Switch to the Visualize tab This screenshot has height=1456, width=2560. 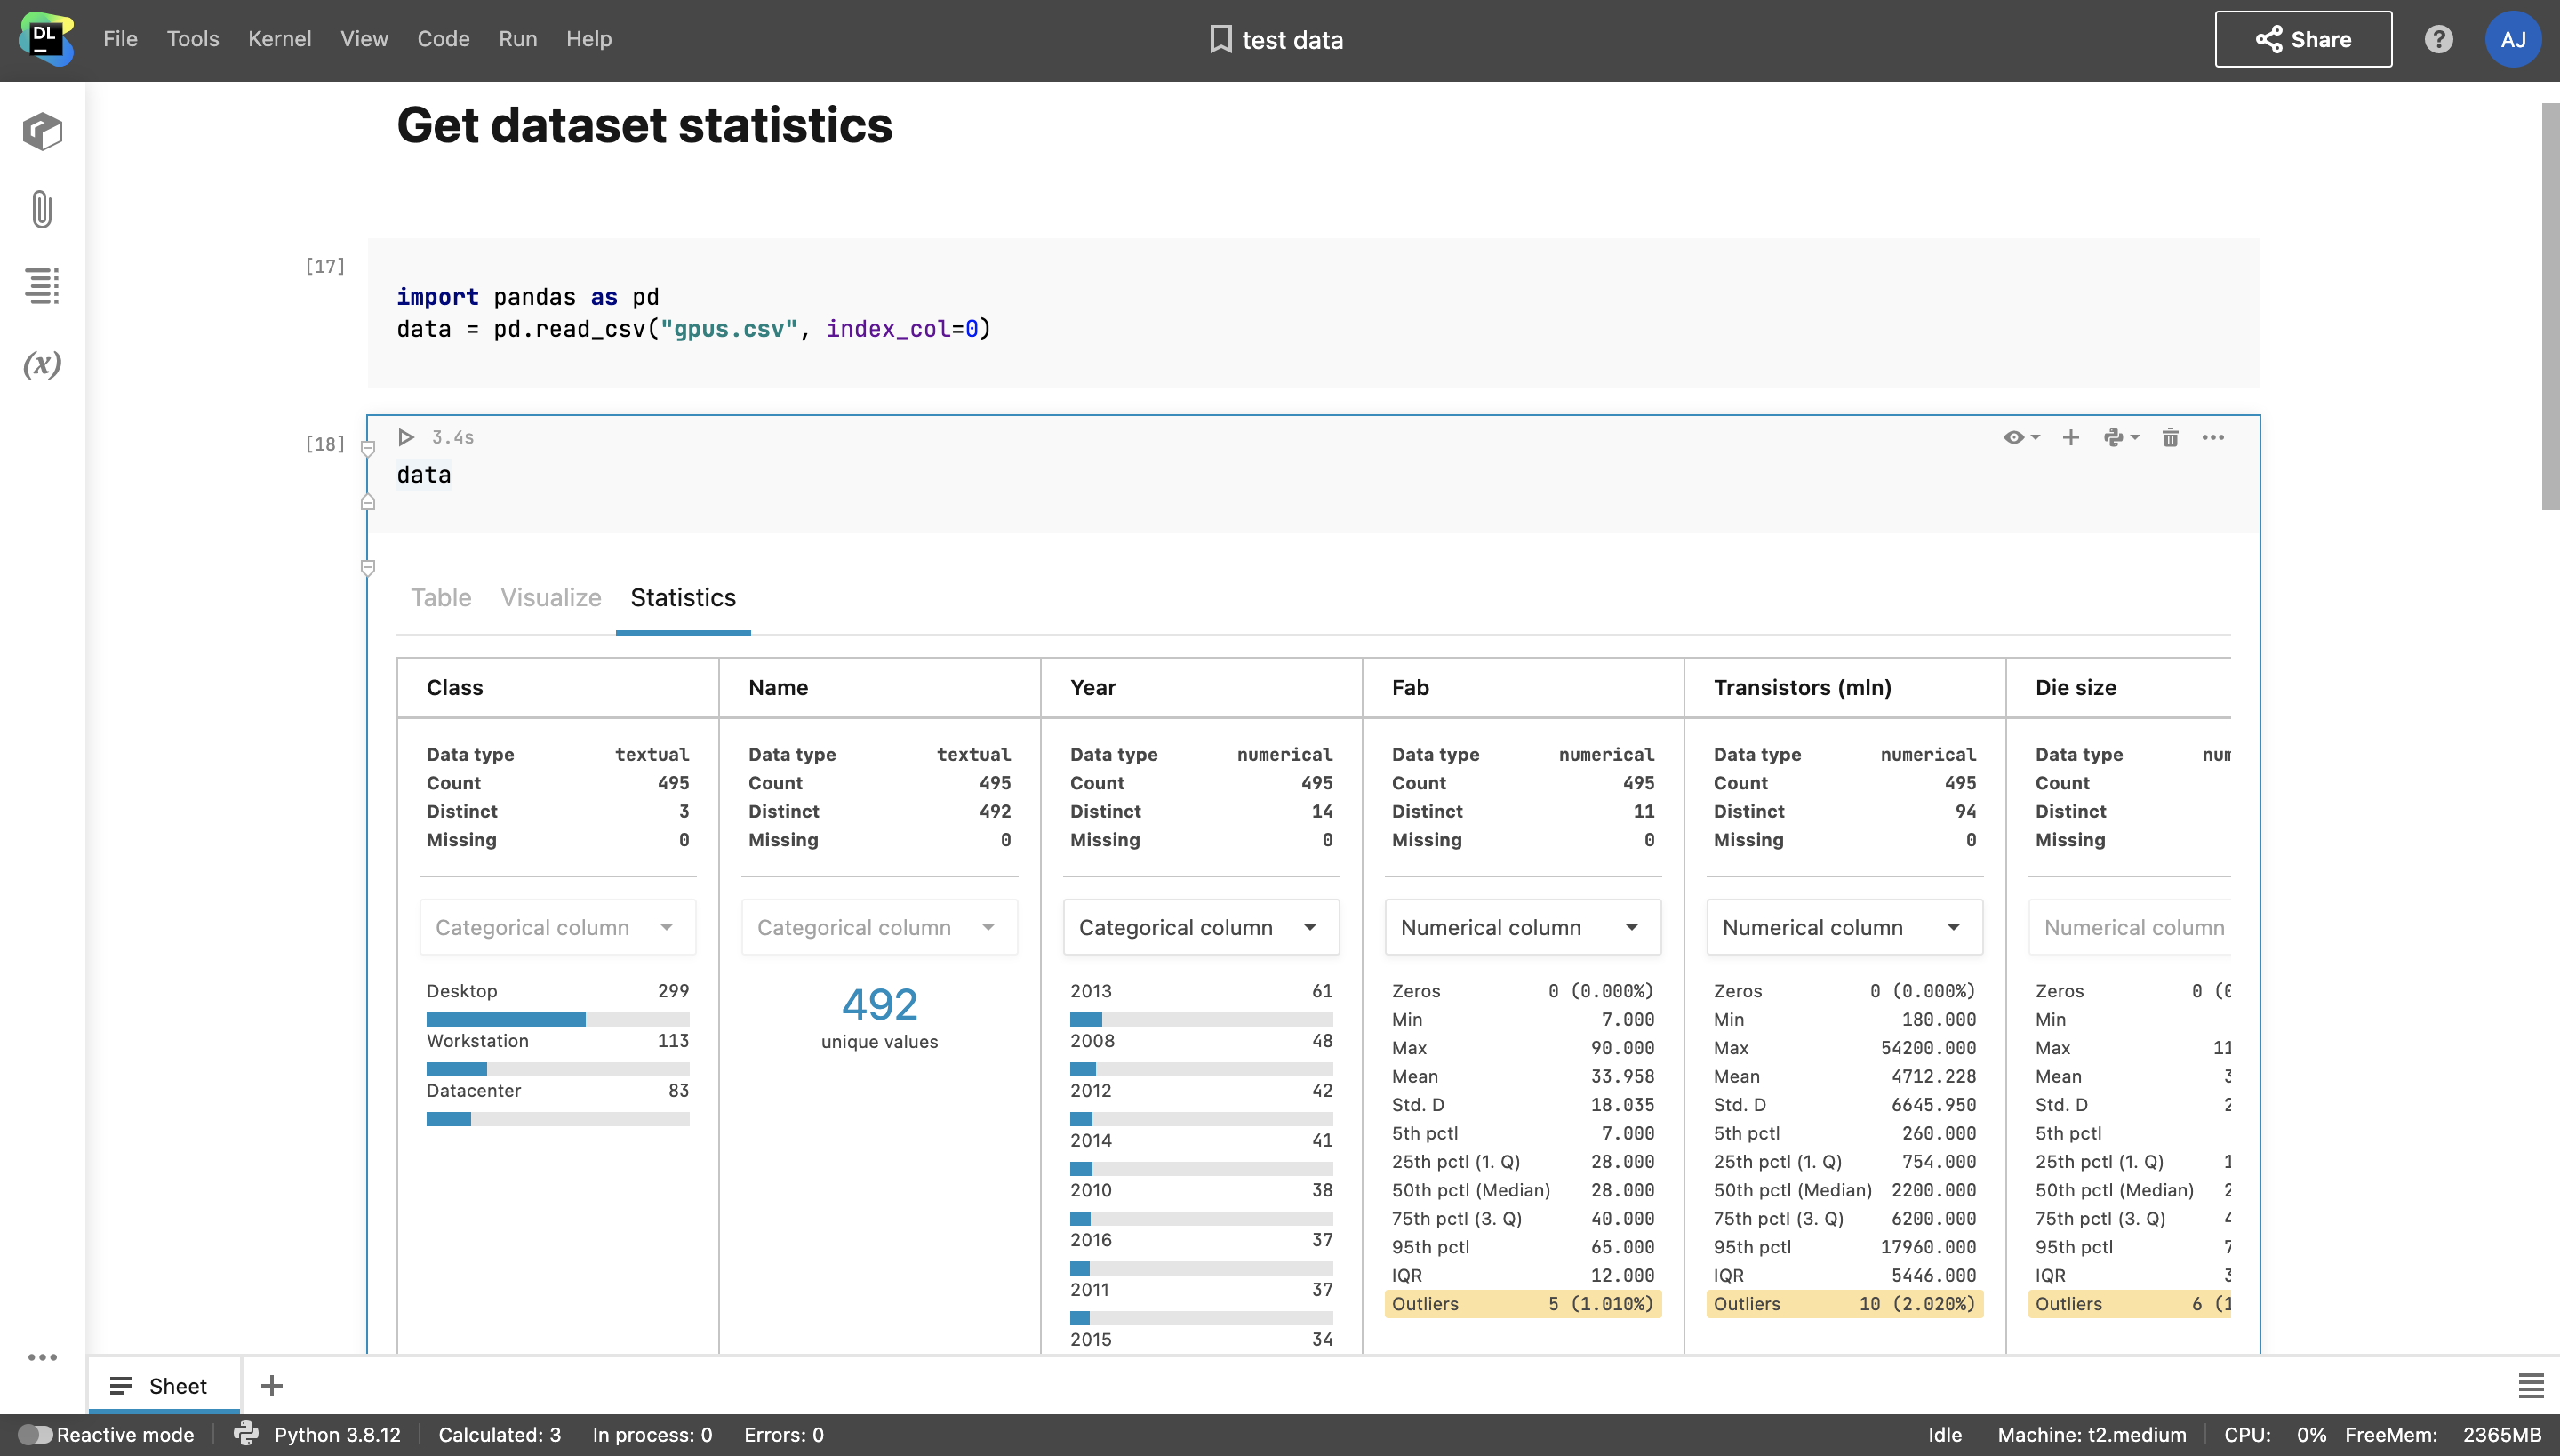coord(550,597)
